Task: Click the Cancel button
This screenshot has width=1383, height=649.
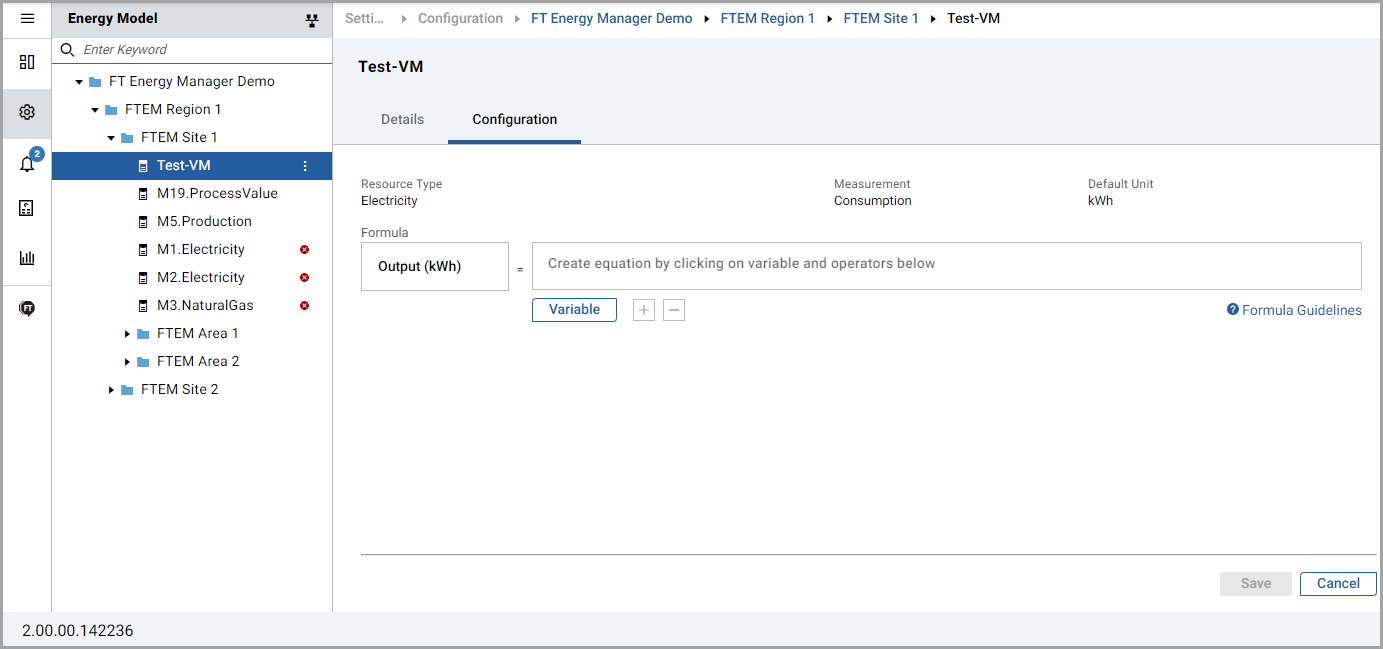Action: click(x=1338, y=584)
